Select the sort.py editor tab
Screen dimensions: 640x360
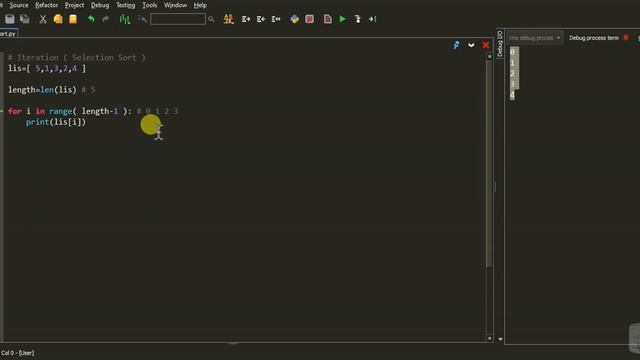[8, 34]
